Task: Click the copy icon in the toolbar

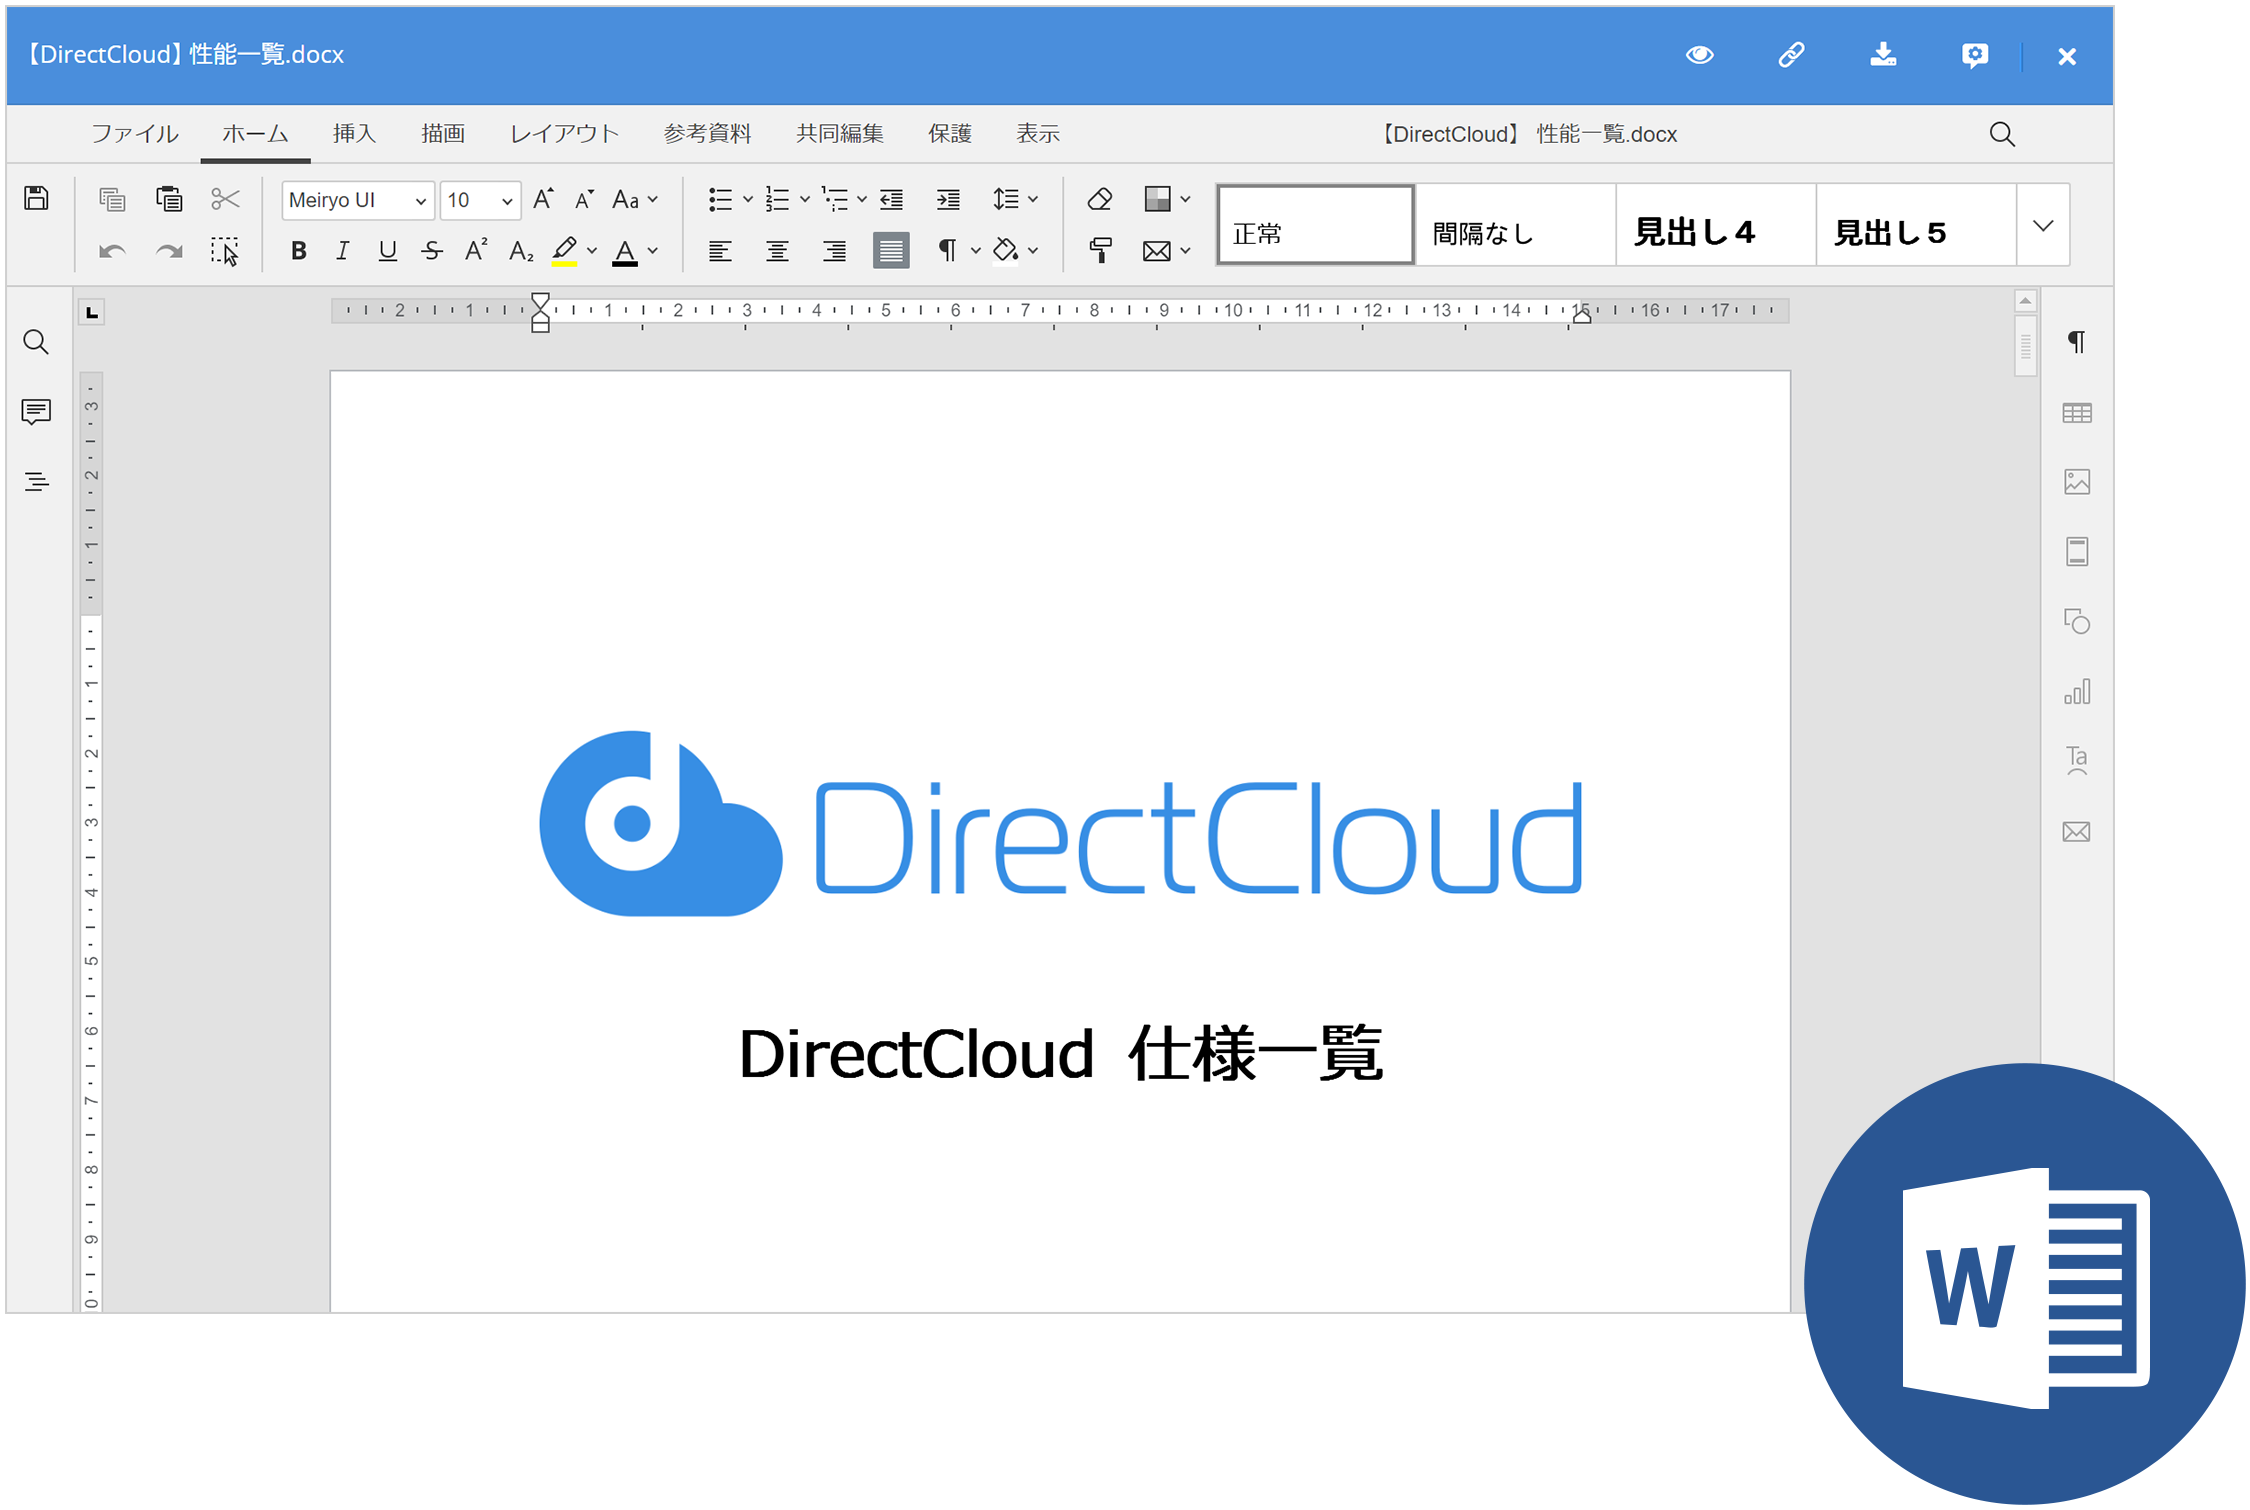Action: (112, 199)
